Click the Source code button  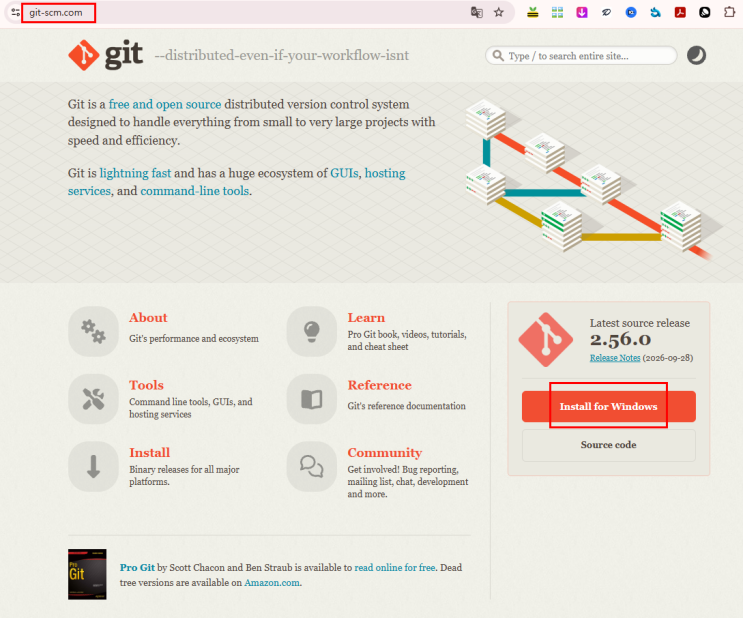[608, 445]
